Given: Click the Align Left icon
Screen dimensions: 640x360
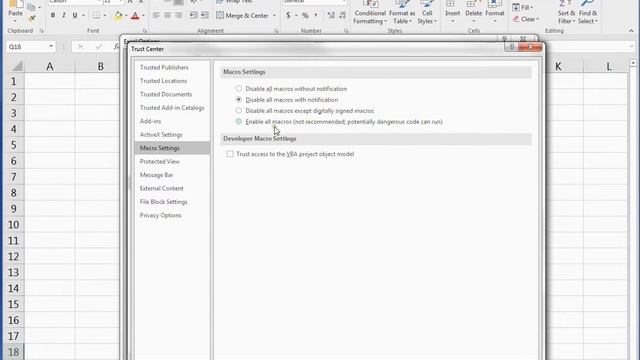Looking at the screenshot, I should click(156, 16).
